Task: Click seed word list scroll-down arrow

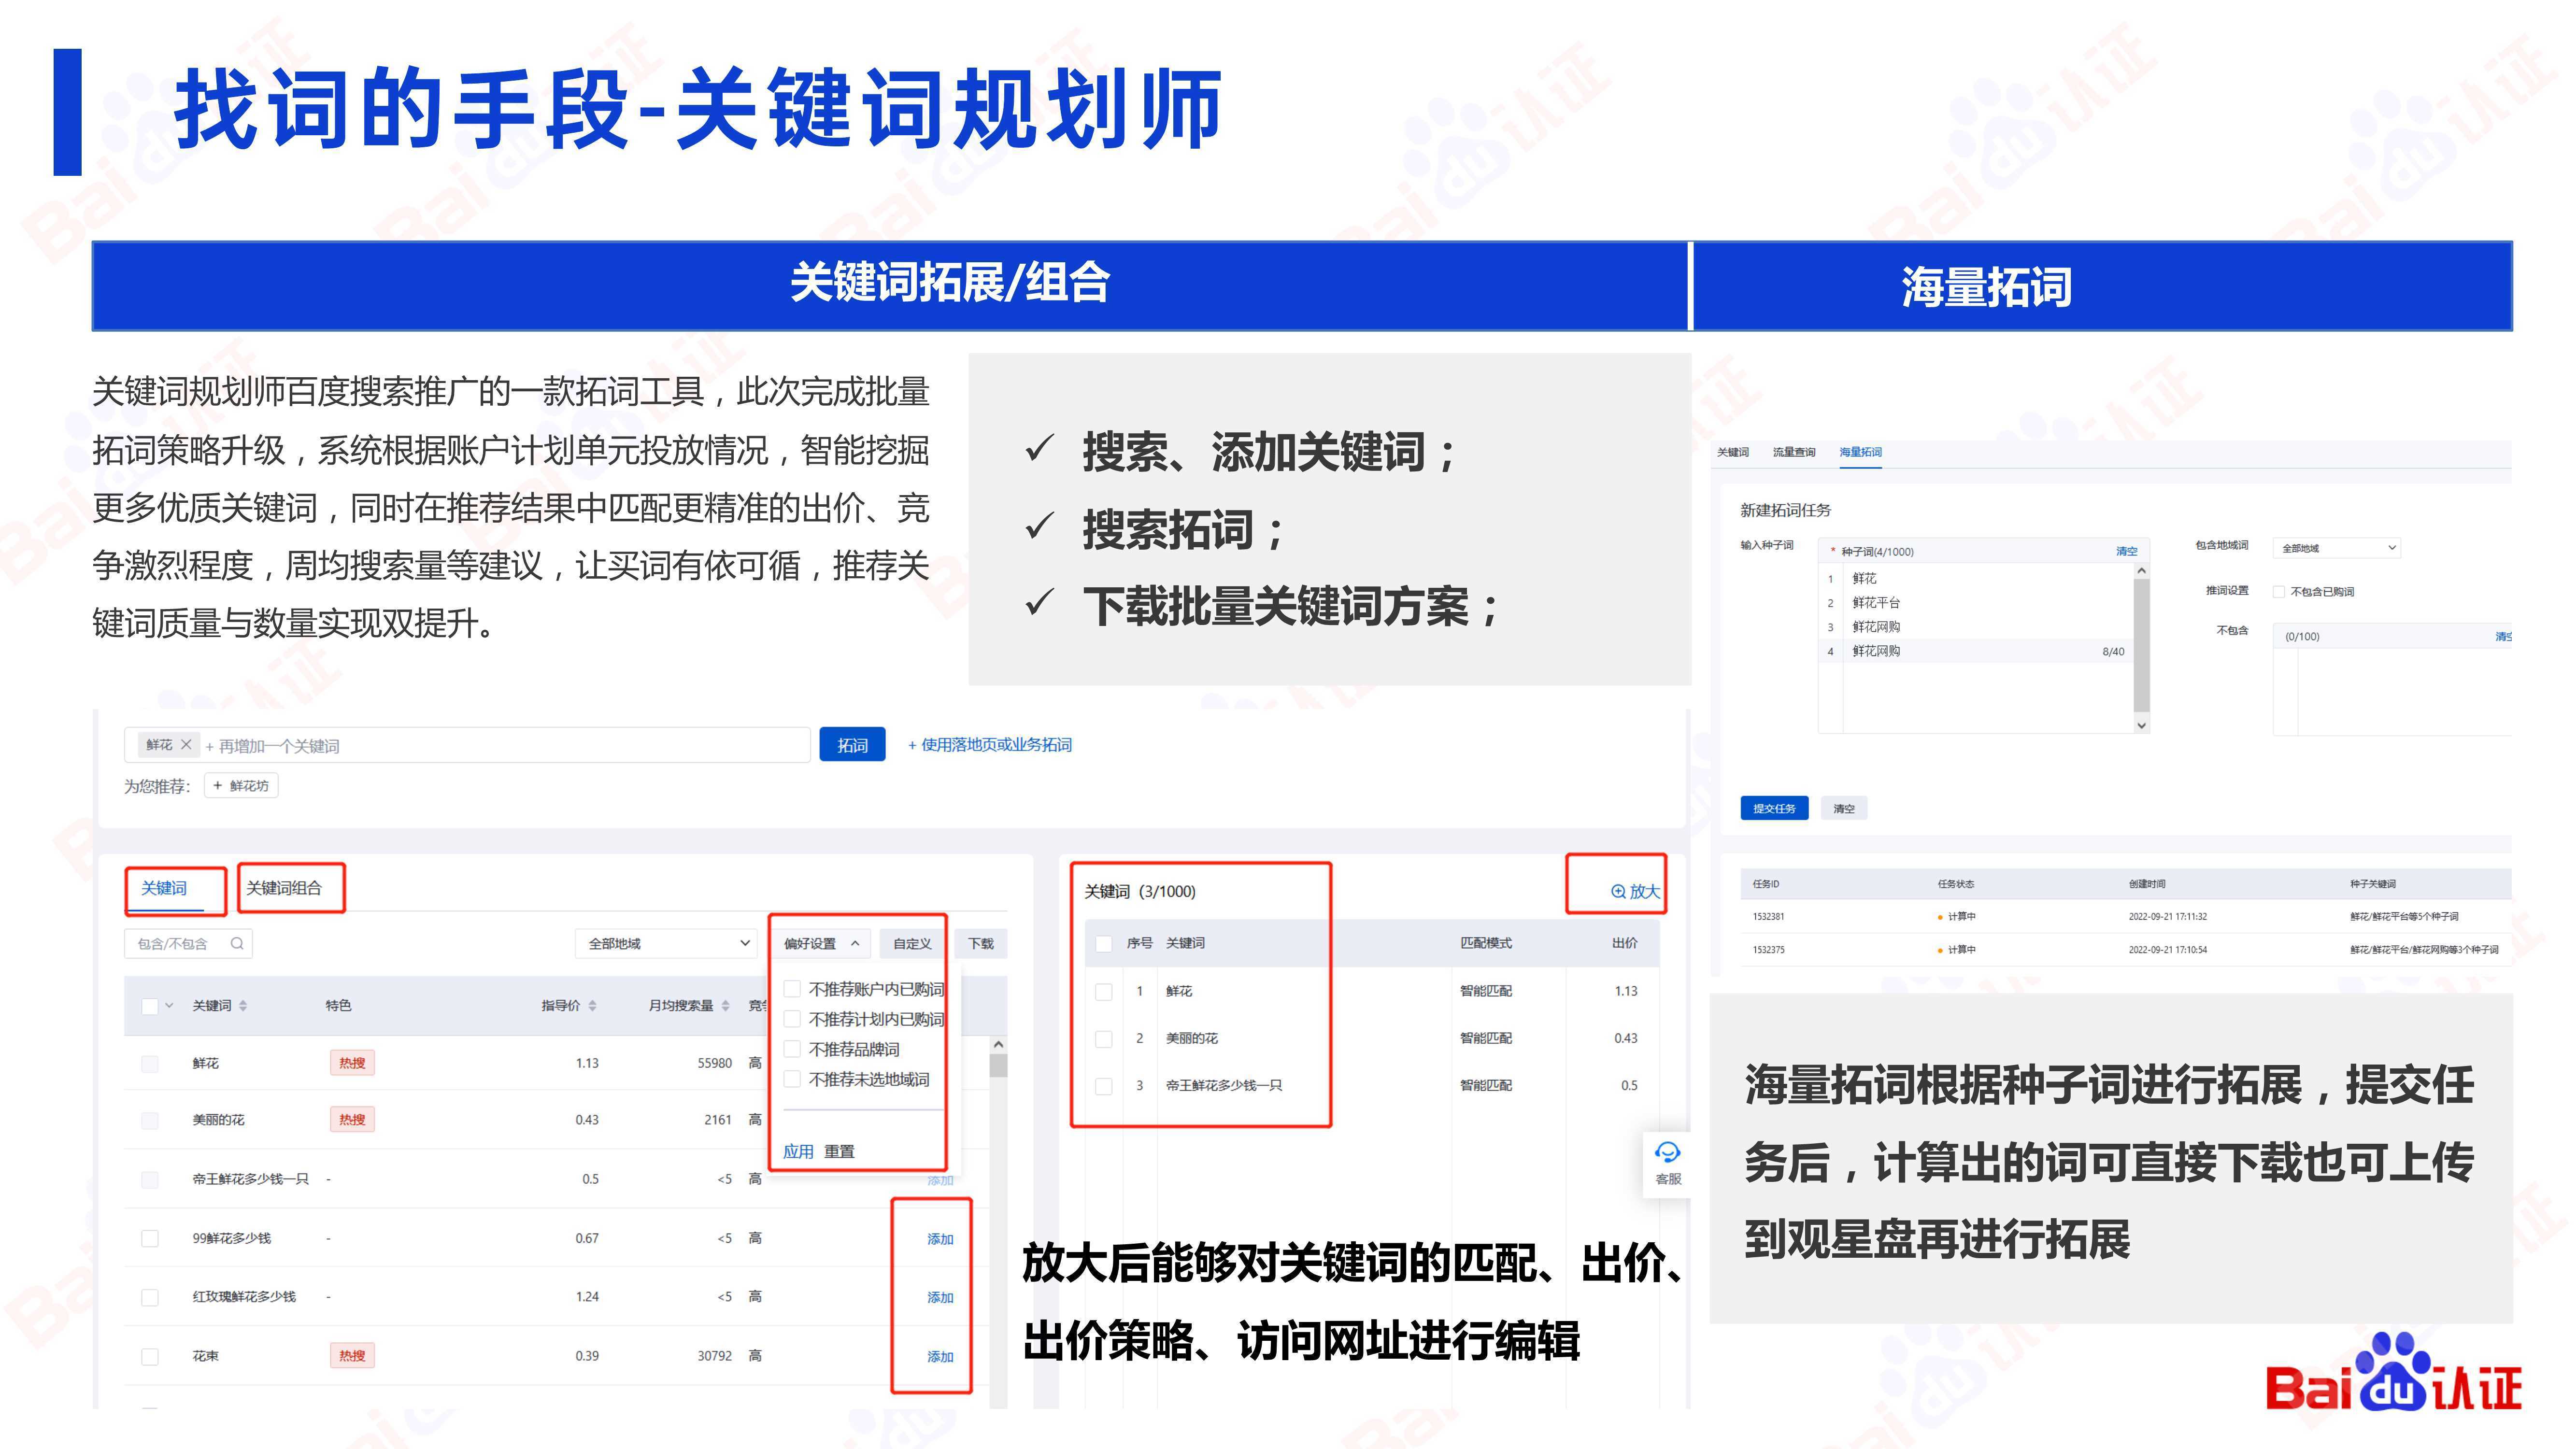Action: pyautogui.click(x=2141, y=725)
